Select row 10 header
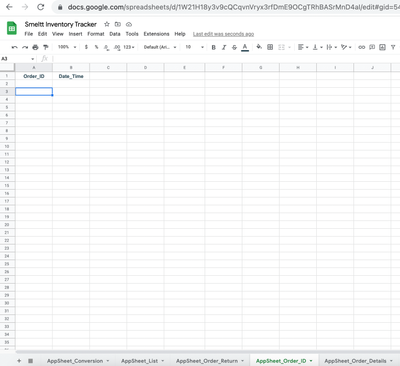 7,146
